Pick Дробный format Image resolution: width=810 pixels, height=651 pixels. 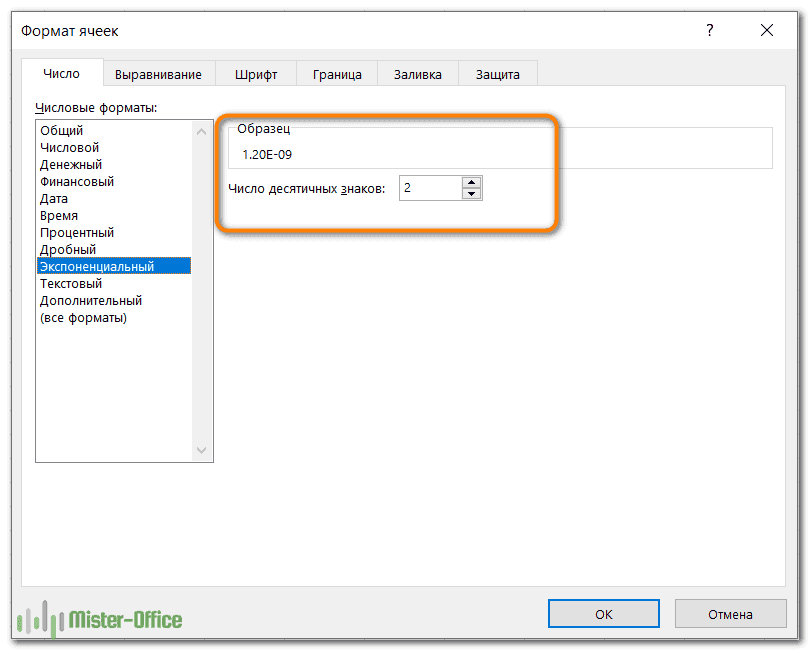pyautogui.click(x=114, y=249)
